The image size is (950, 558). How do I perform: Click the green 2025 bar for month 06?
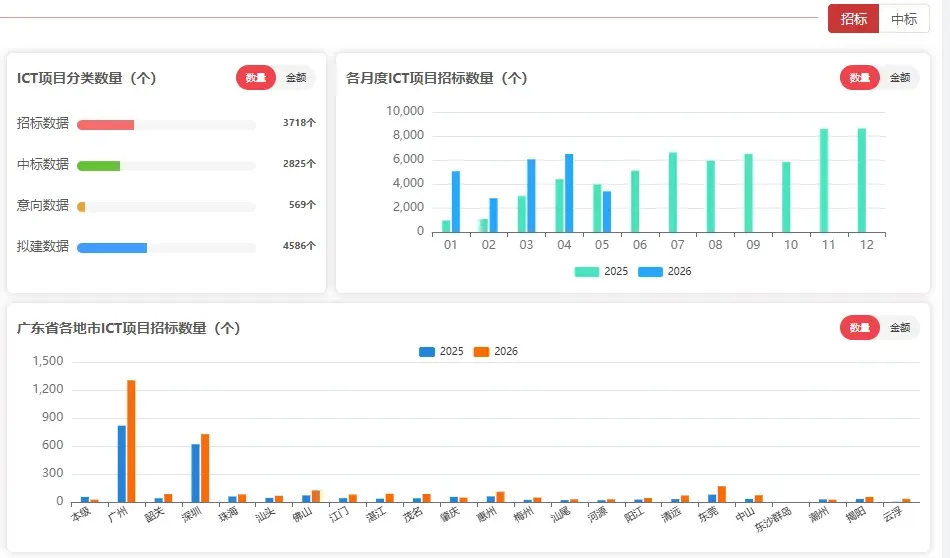[x=635, y=202]
